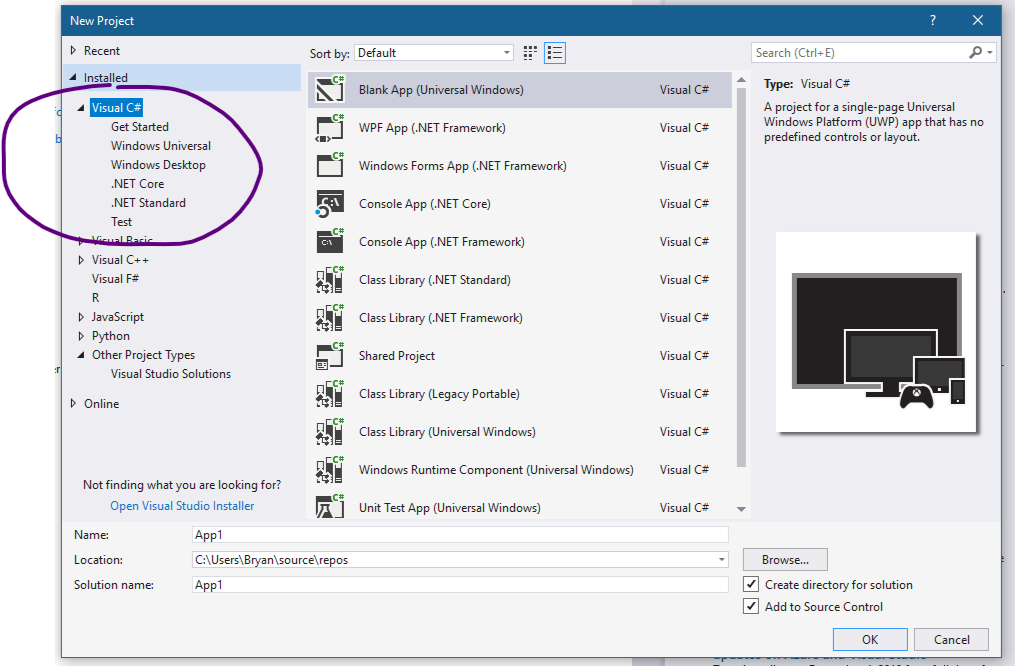The width and height of the screenshot is (1015, 666).
Task: Select Windows Universal in the tree
Action: pos(160,145)
